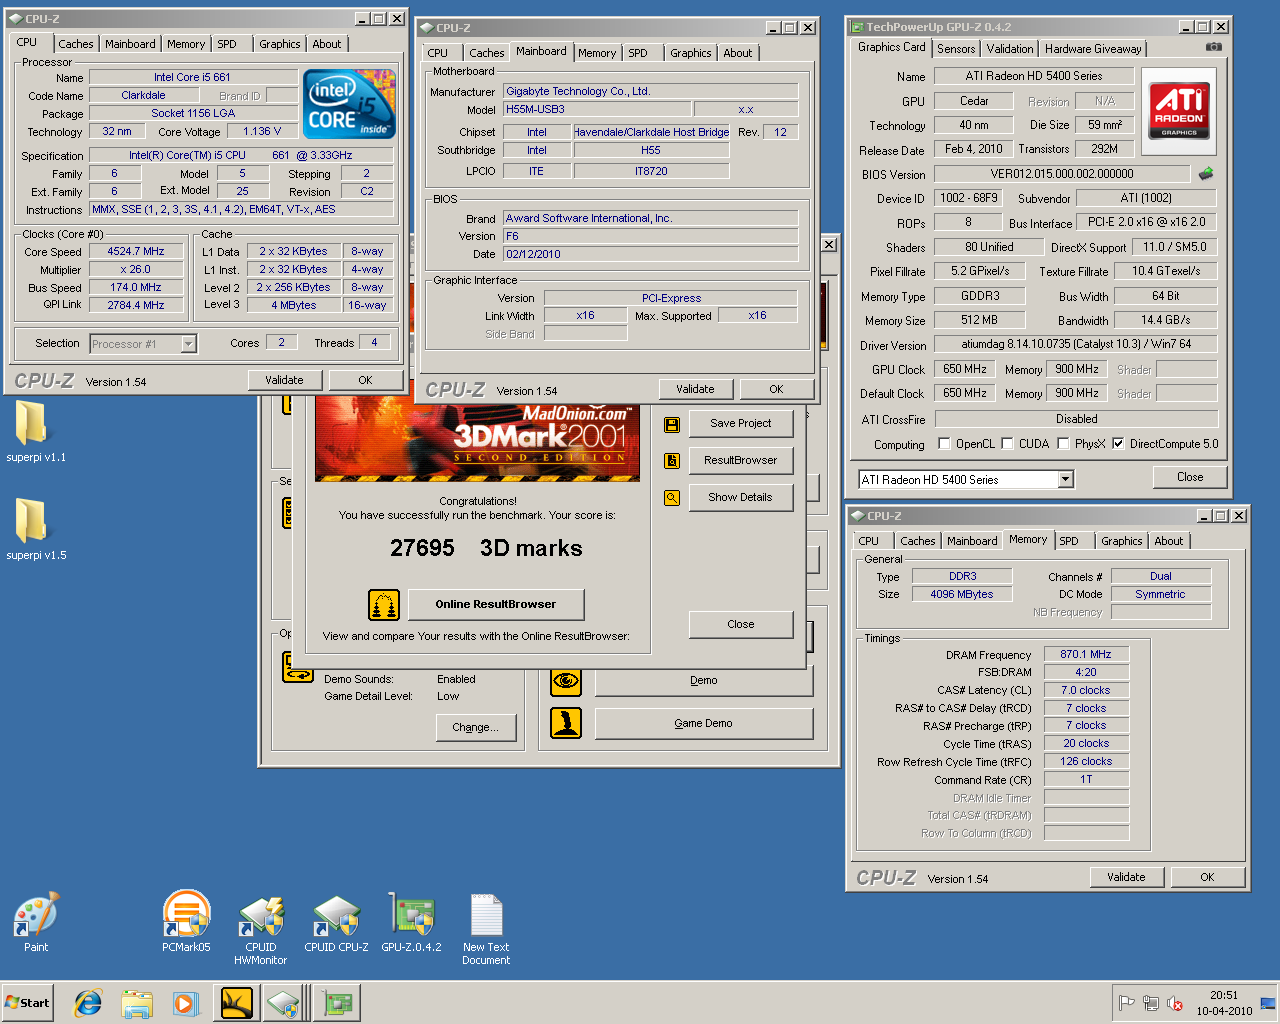Click the ResultBrowser button

tap(740, 460)
